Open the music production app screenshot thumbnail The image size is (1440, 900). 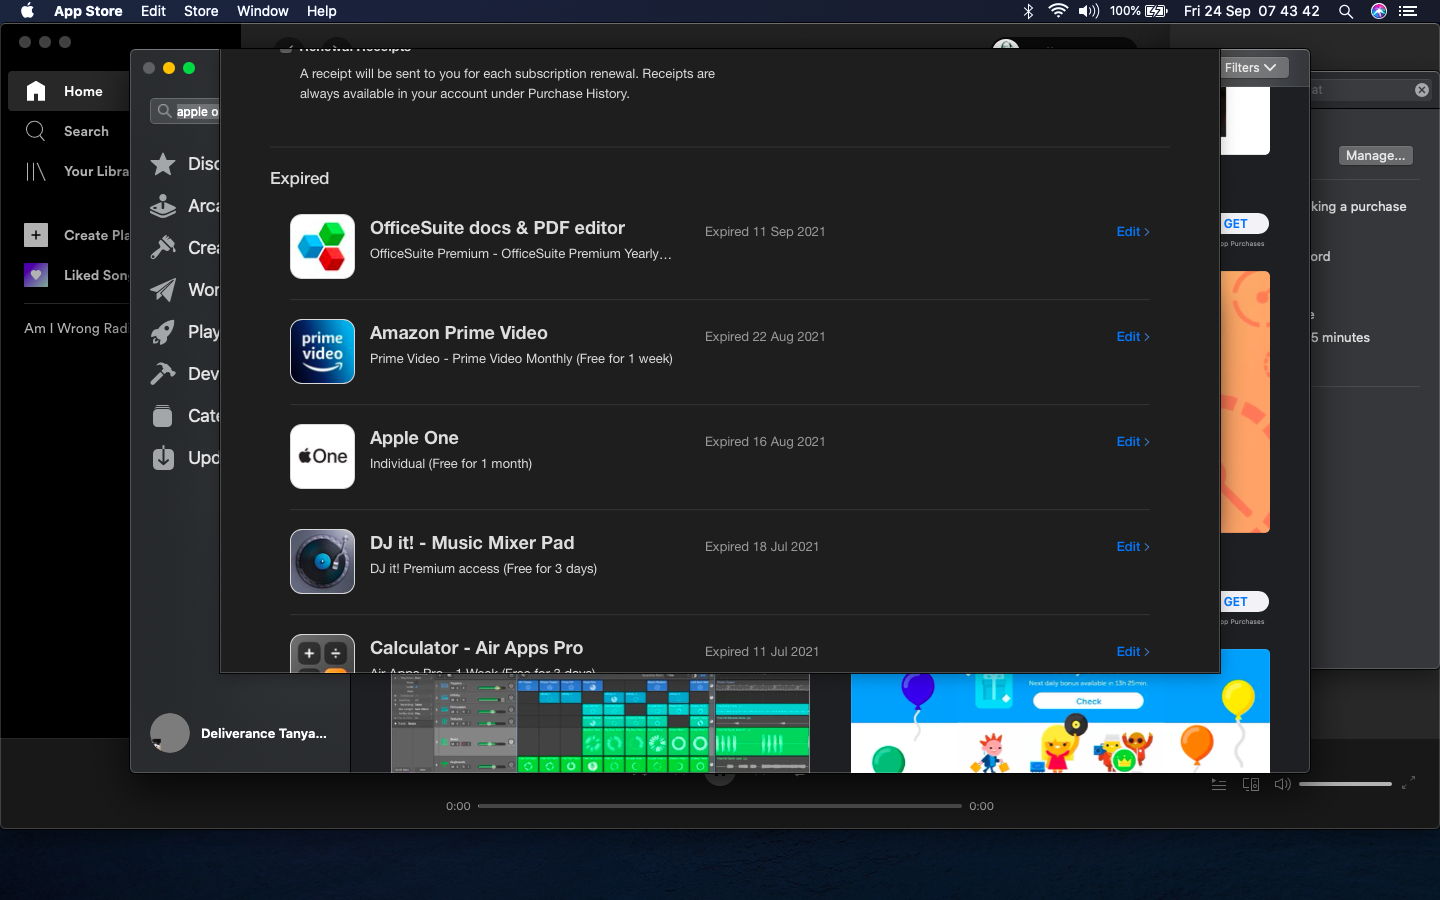pyautogui.click(x=600, y=723)
